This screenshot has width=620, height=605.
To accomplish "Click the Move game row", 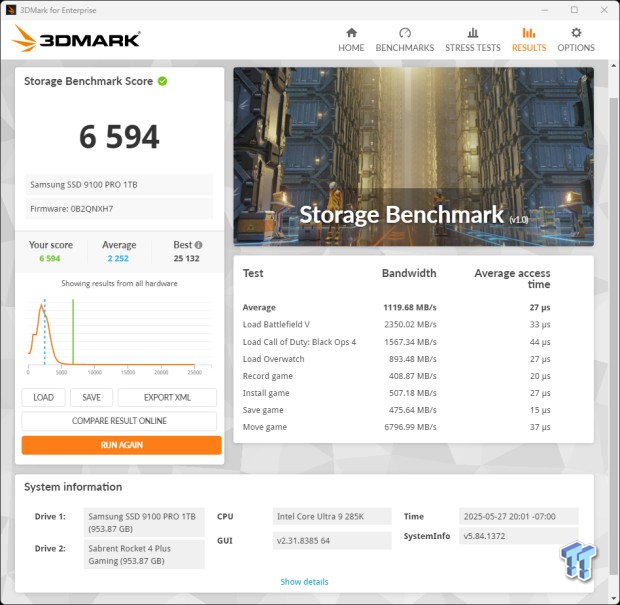I will click(397, 427).
